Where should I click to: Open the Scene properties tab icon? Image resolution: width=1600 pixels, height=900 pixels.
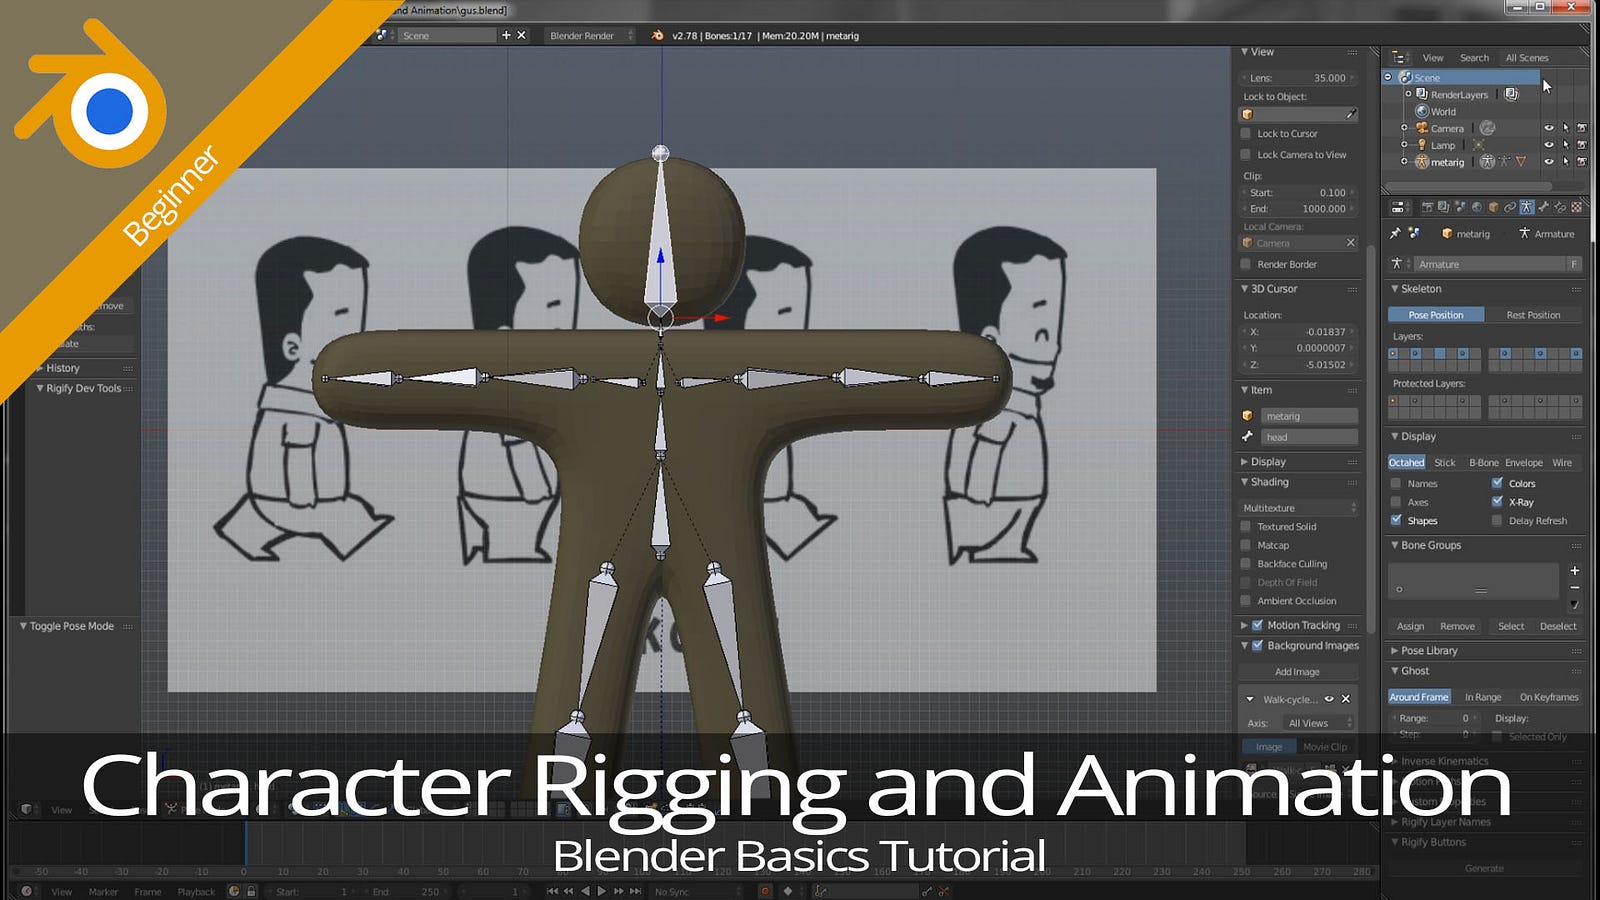(x=1460, y=207)
